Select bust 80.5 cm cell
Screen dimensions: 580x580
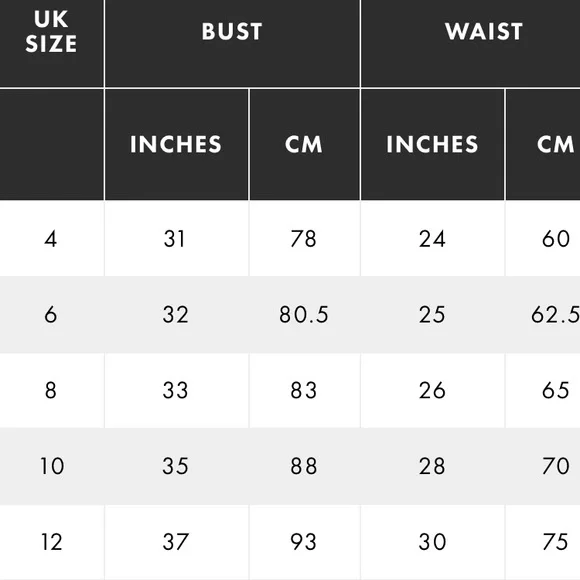(304, 315)
